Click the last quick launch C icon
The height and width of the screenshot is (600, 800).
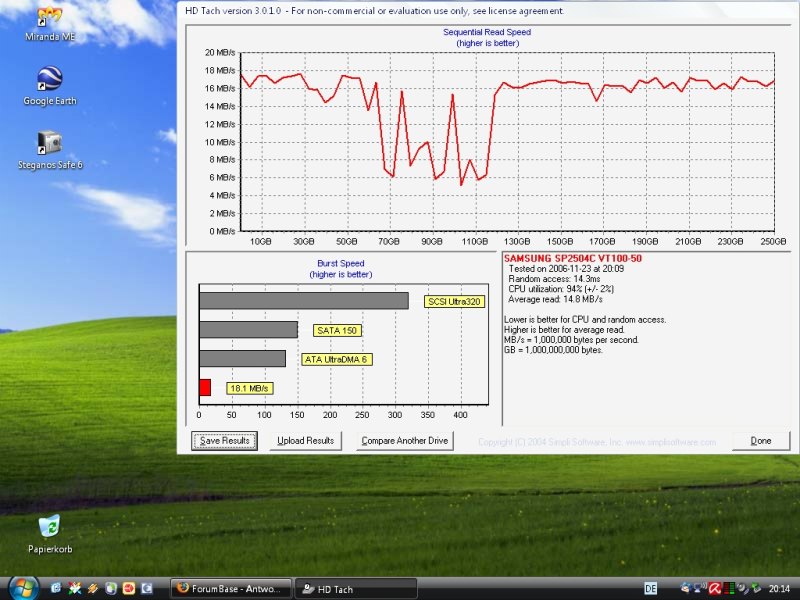[146, 588]
